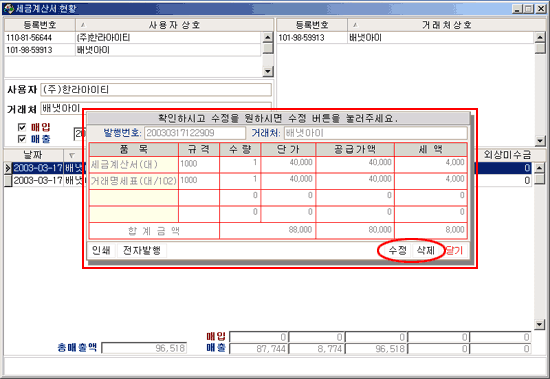Viewport: 550px width, 379px height.
Task: Click the 수정 (edit) button
Action: pyautogui.click(x=397, y=251)
